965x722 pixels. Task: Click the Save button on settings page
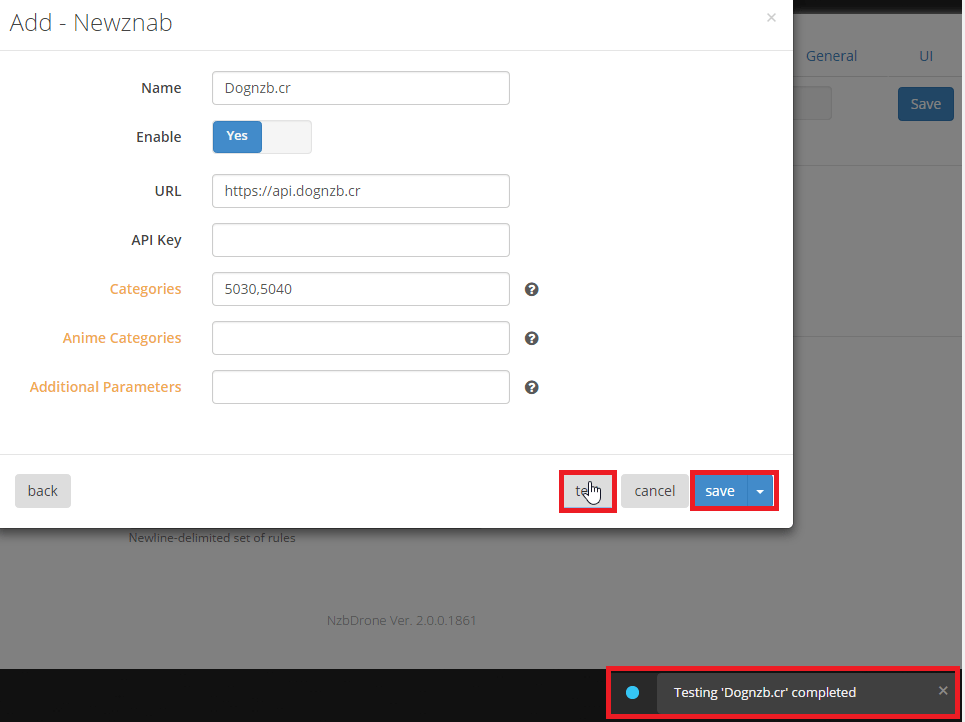click(x=925, y=104)
